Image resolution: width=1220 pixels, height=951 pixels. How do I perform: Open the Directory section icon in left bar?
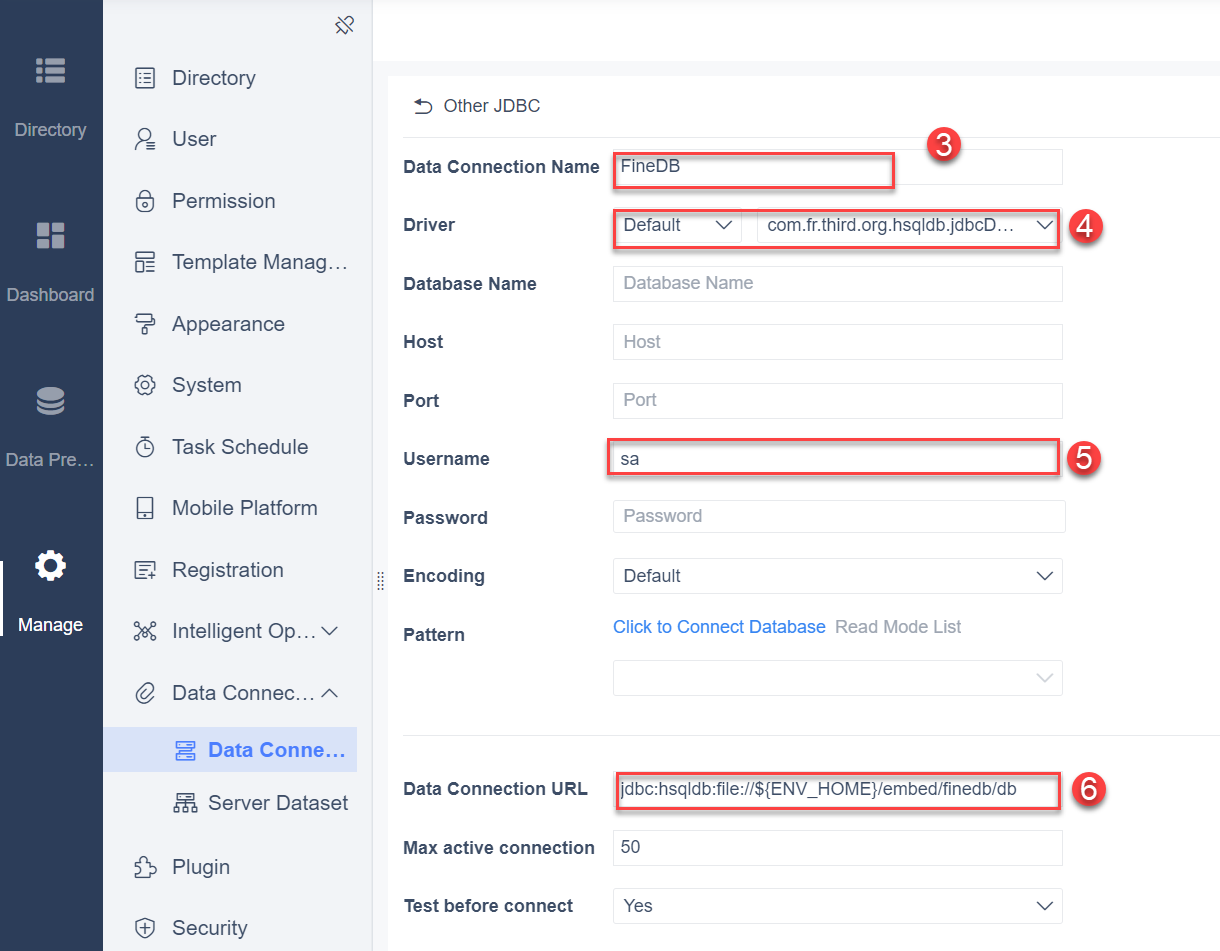click(50, 70)
